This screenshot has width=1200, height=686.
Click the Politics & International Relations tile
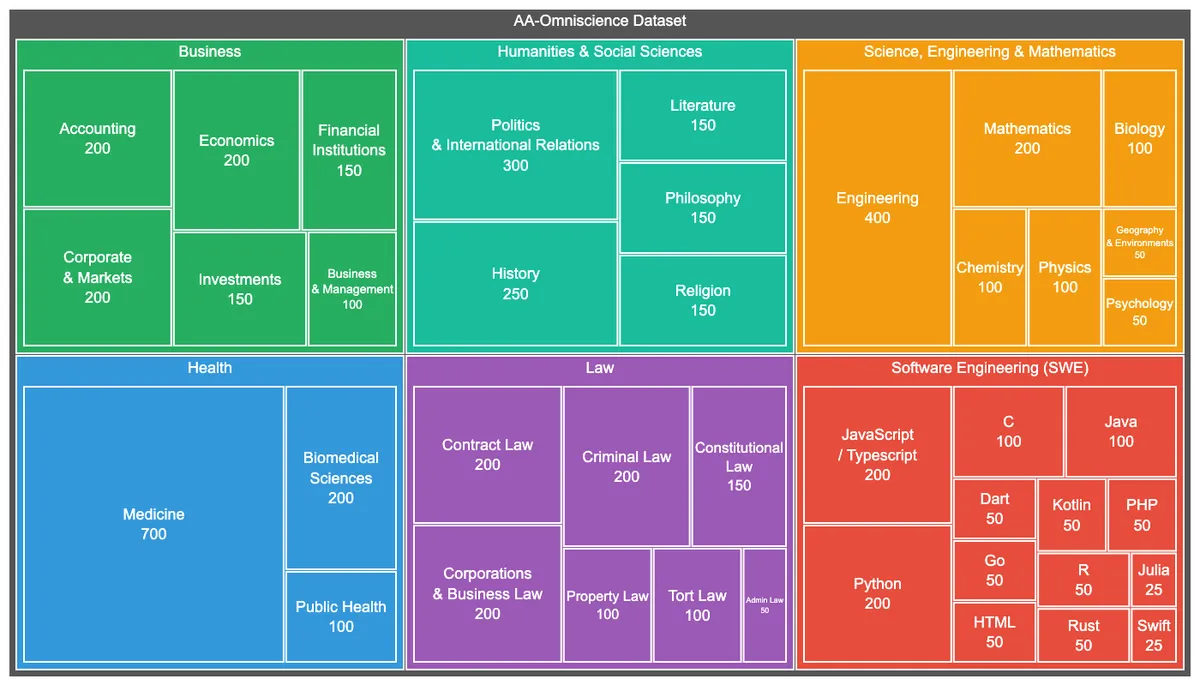pos(515,145)
